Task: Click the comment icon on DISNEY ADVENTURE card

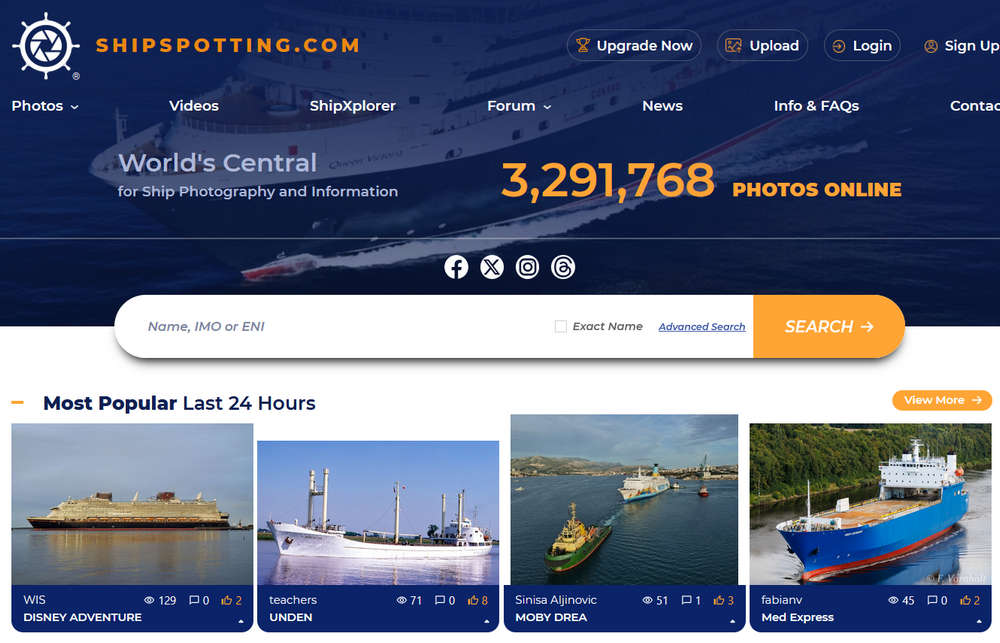Action: click(x=194, y=600)
